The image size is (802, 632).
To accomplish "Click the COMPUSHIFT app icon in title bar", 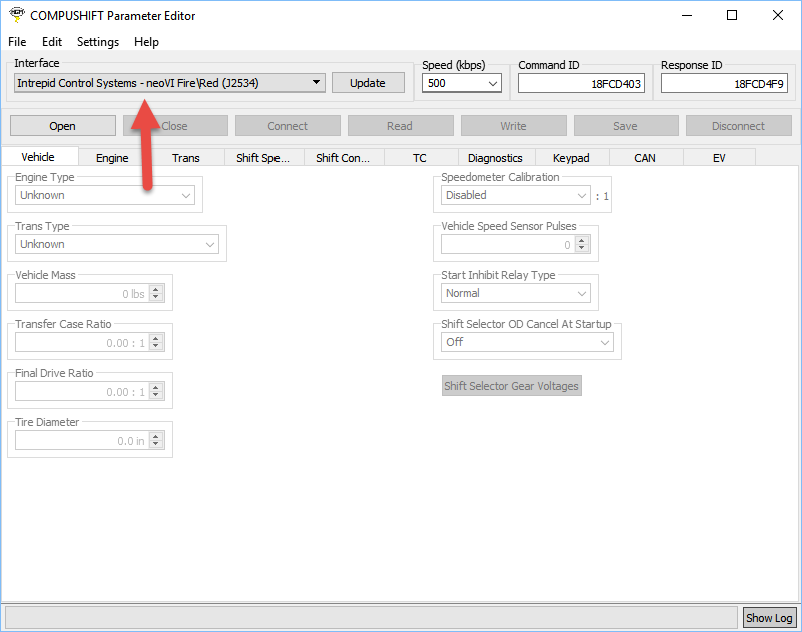I will coord(15,15).
